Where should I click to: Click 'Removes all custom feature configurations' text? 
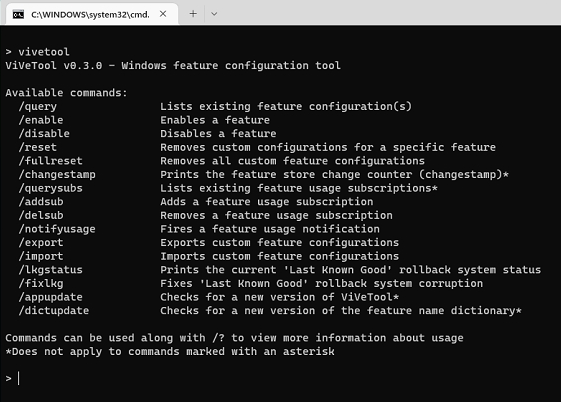coord(292,161)
